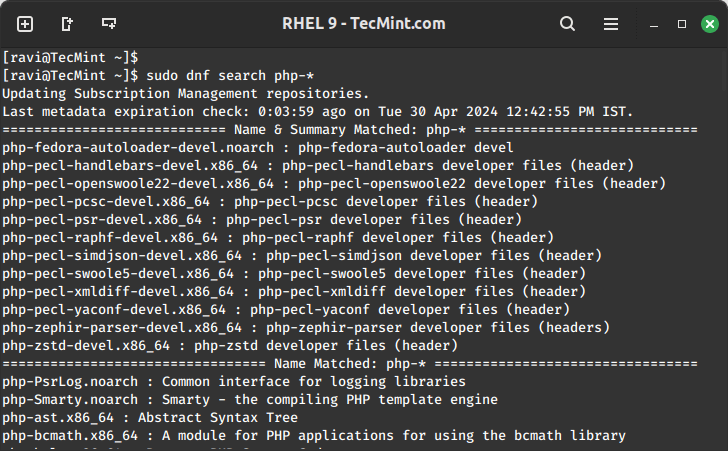
Task: Maximize the terminal window
Action: click(681, 23)
